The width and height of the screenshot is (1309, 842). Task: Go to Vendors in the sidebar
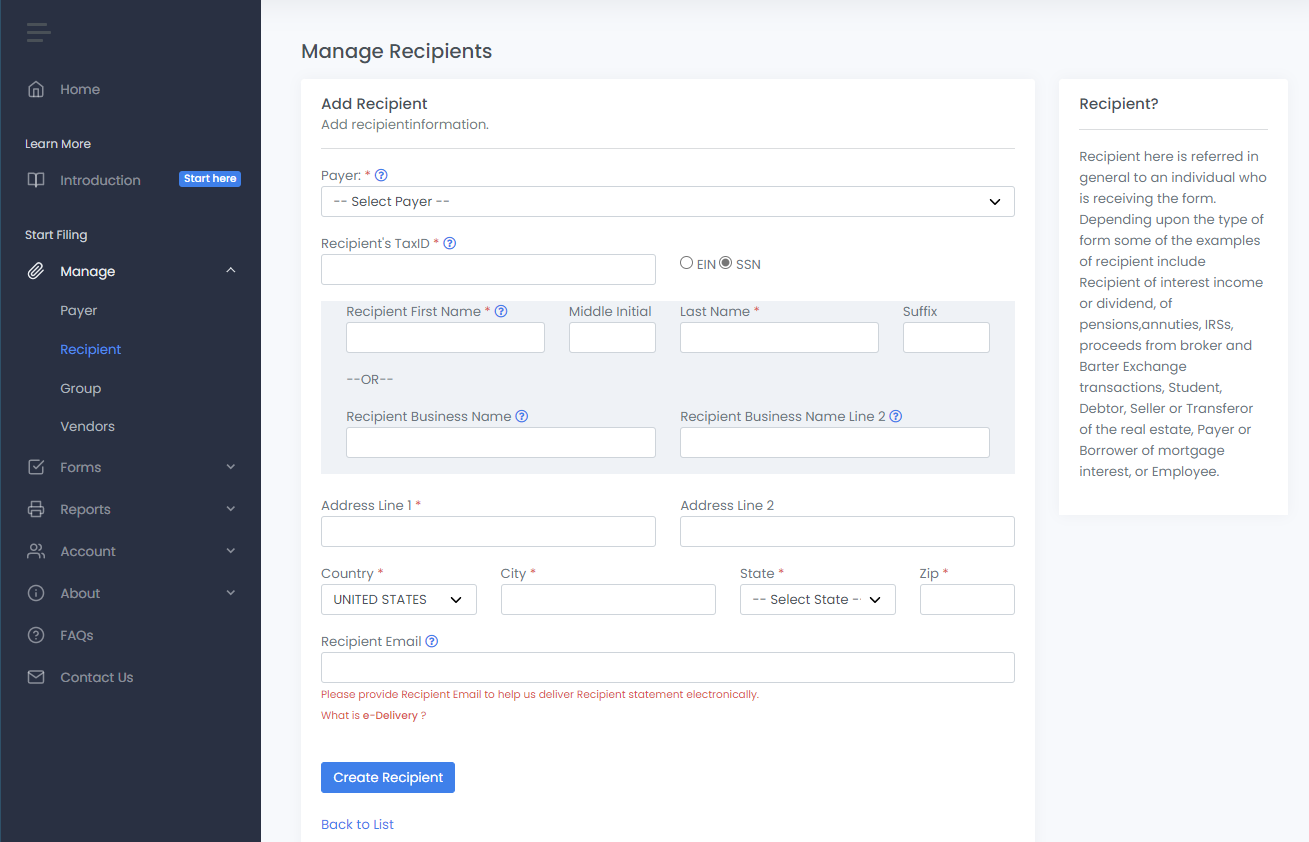87,426
